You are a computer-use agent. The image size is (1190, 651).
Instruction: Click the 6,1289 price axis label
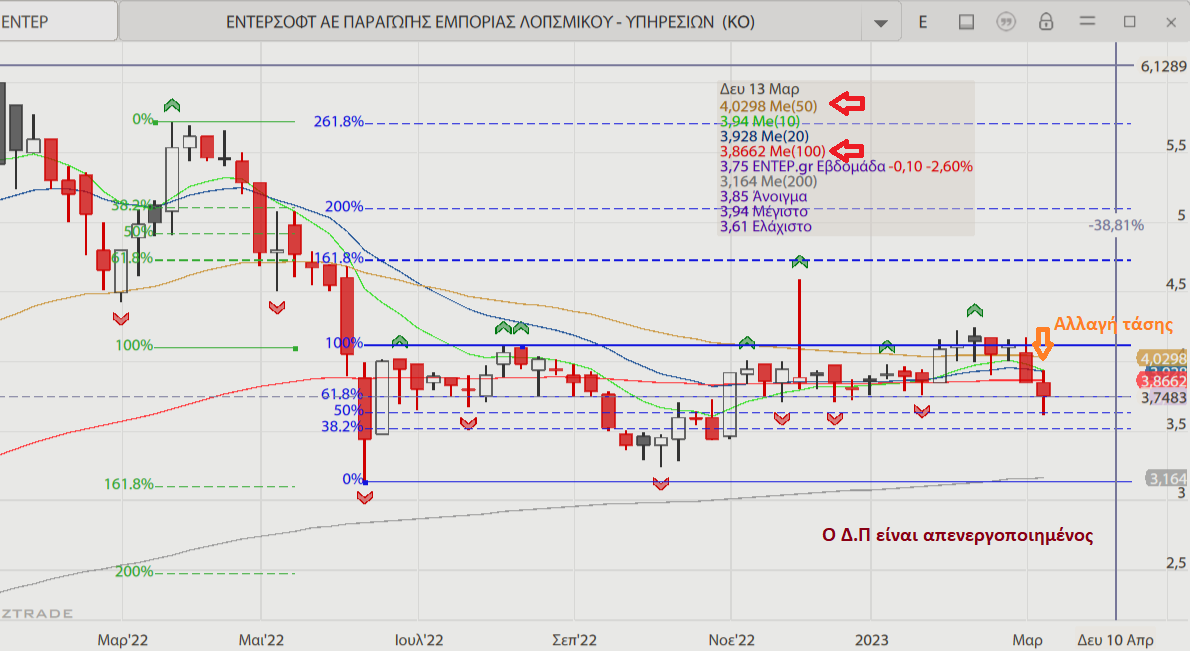[1163, 67]
